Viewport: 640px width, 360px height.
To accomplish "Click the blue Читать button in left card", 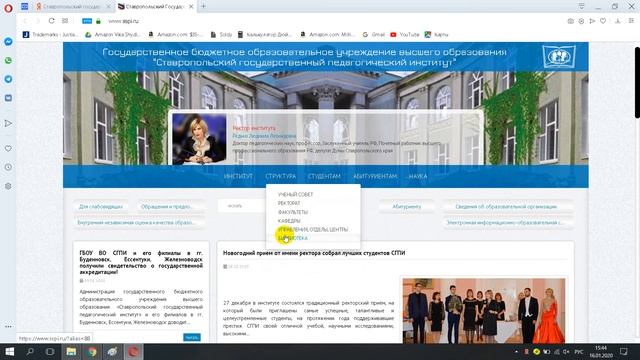I will pos(192,338).
